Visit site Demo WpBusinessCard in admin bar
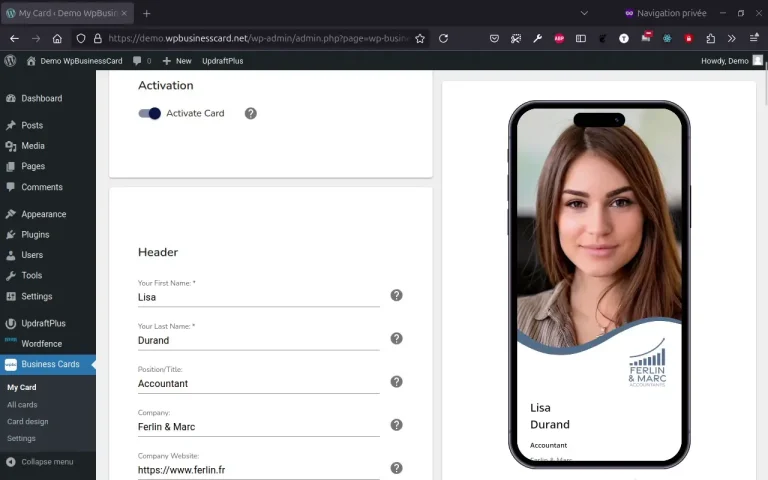Image resolution: width=768 pixels, height=480 pixels. pyautogui.click(x=74, y=61)
